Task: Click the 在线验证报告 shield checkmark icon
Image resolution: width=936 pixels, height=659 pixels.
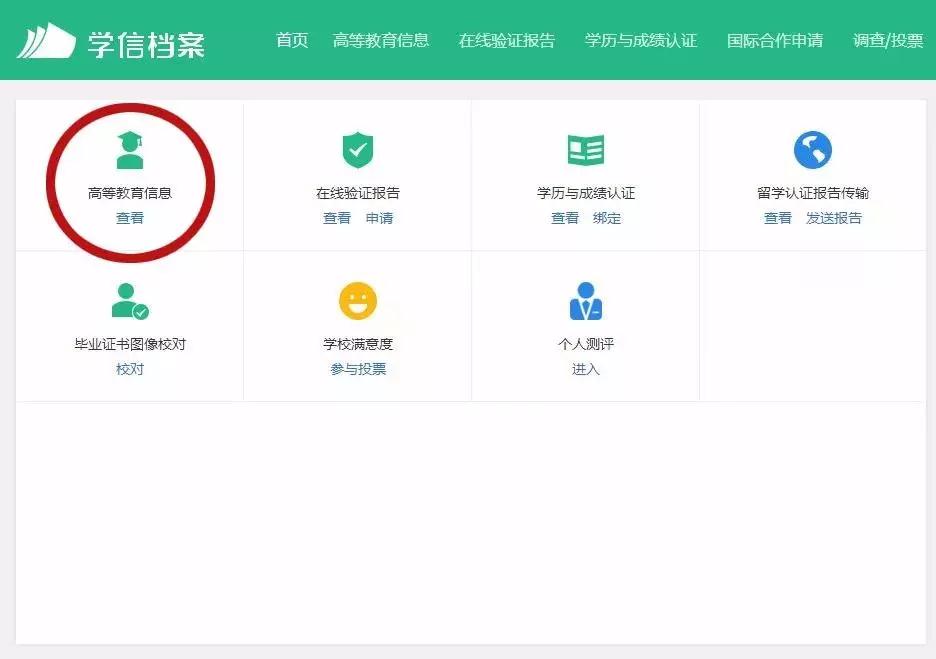Action: [358, 150]
